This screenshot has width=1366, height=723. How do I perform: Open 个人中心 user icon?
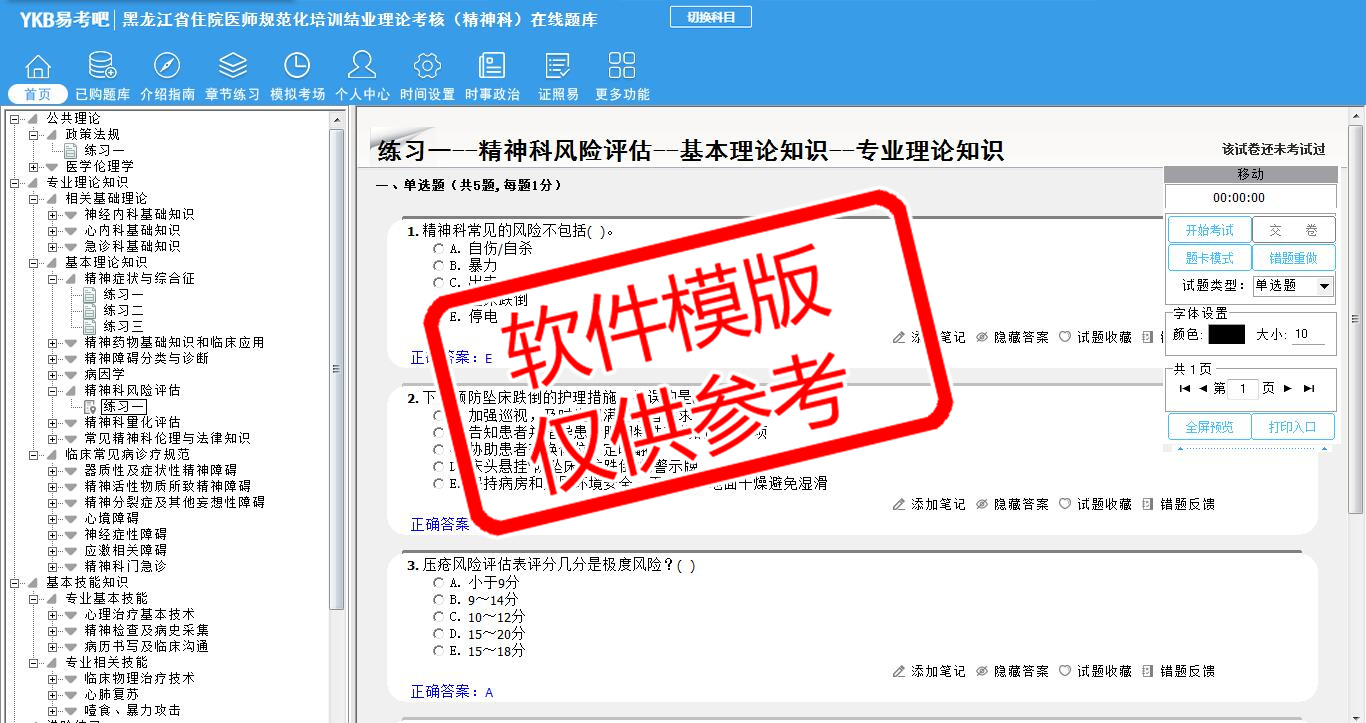point(362,66)
